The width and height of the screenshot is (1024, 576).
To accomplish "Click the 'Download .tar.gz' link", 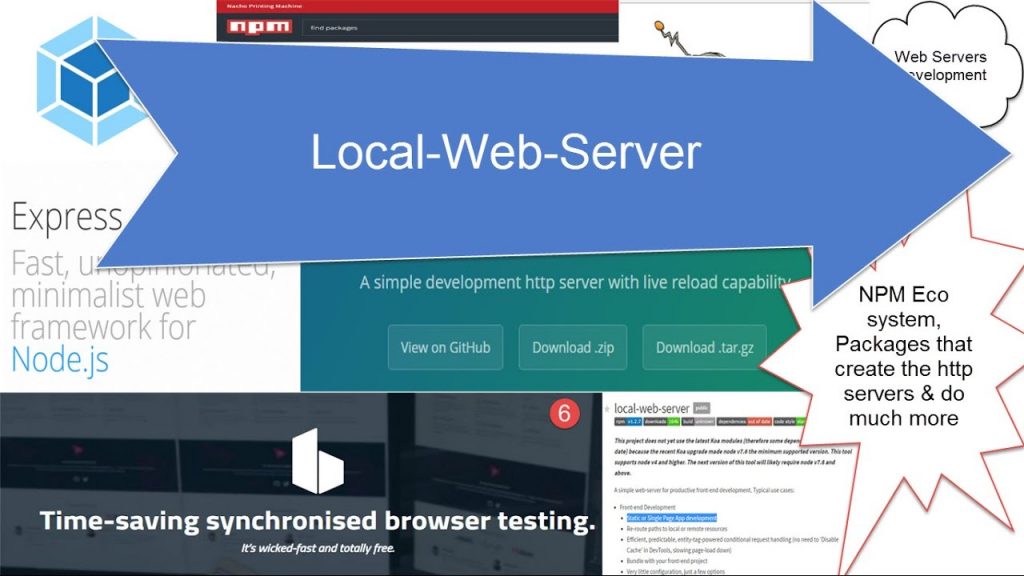I will coord(705,347).
